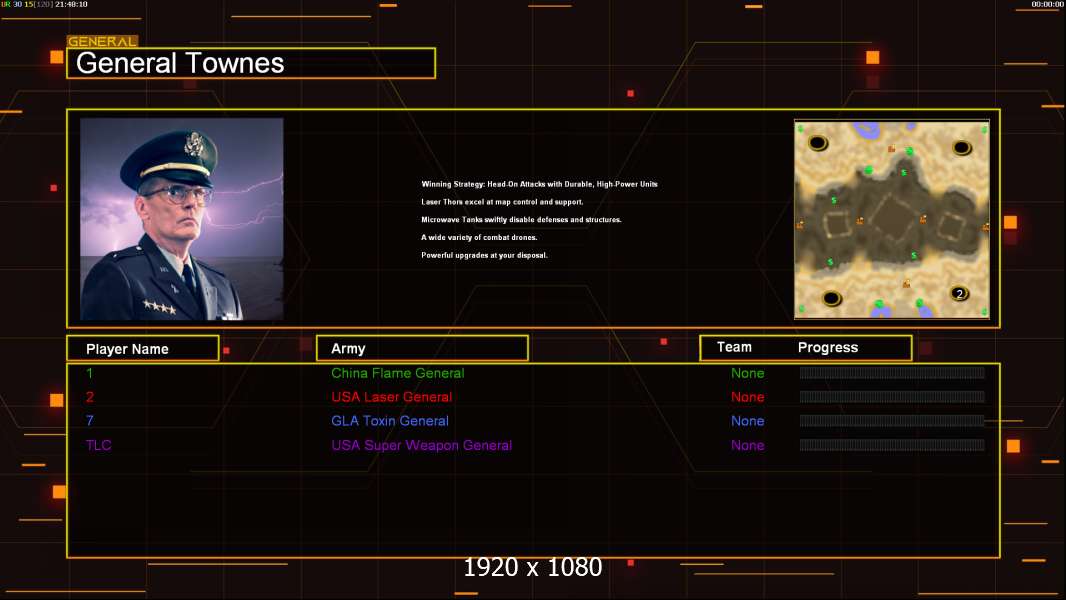
Task: Select start position 2 marker on minimap
Action: 959,294
